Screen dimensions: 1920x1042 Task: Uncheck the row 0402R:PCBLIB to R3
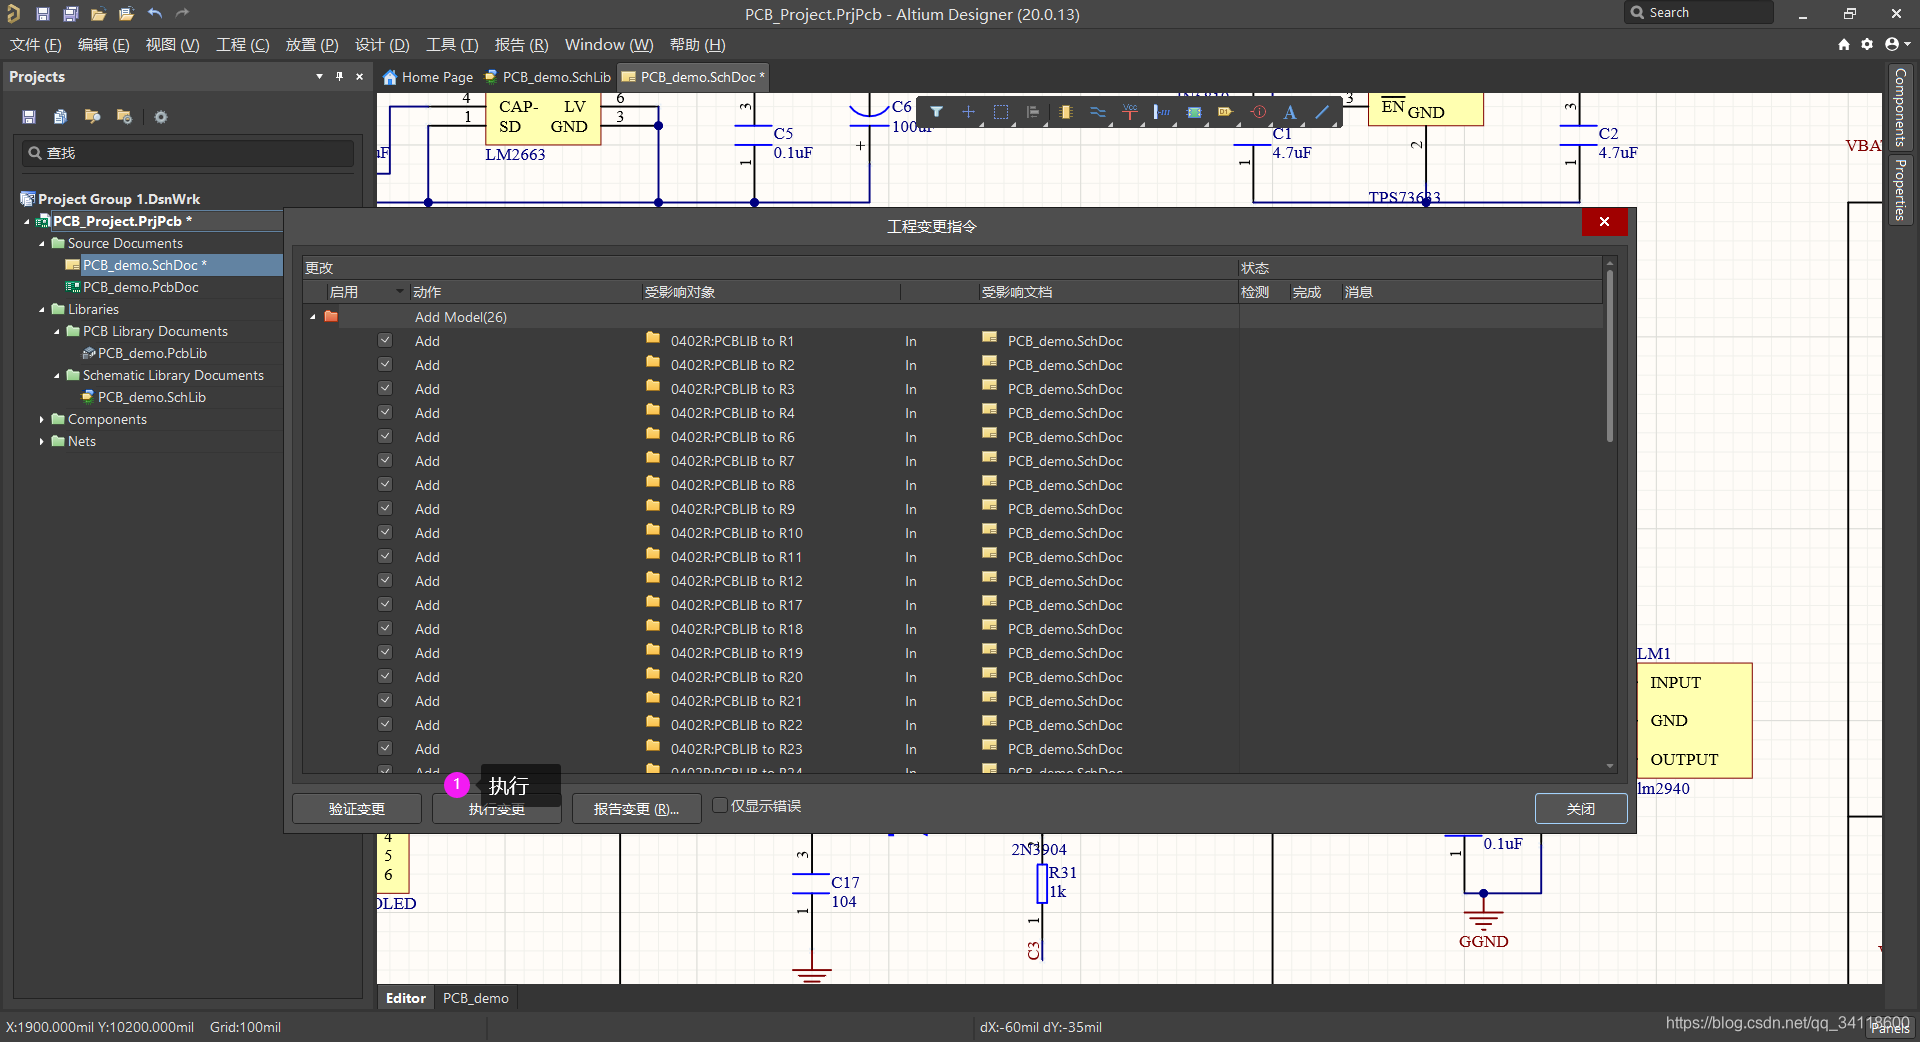tap(385, 388)
